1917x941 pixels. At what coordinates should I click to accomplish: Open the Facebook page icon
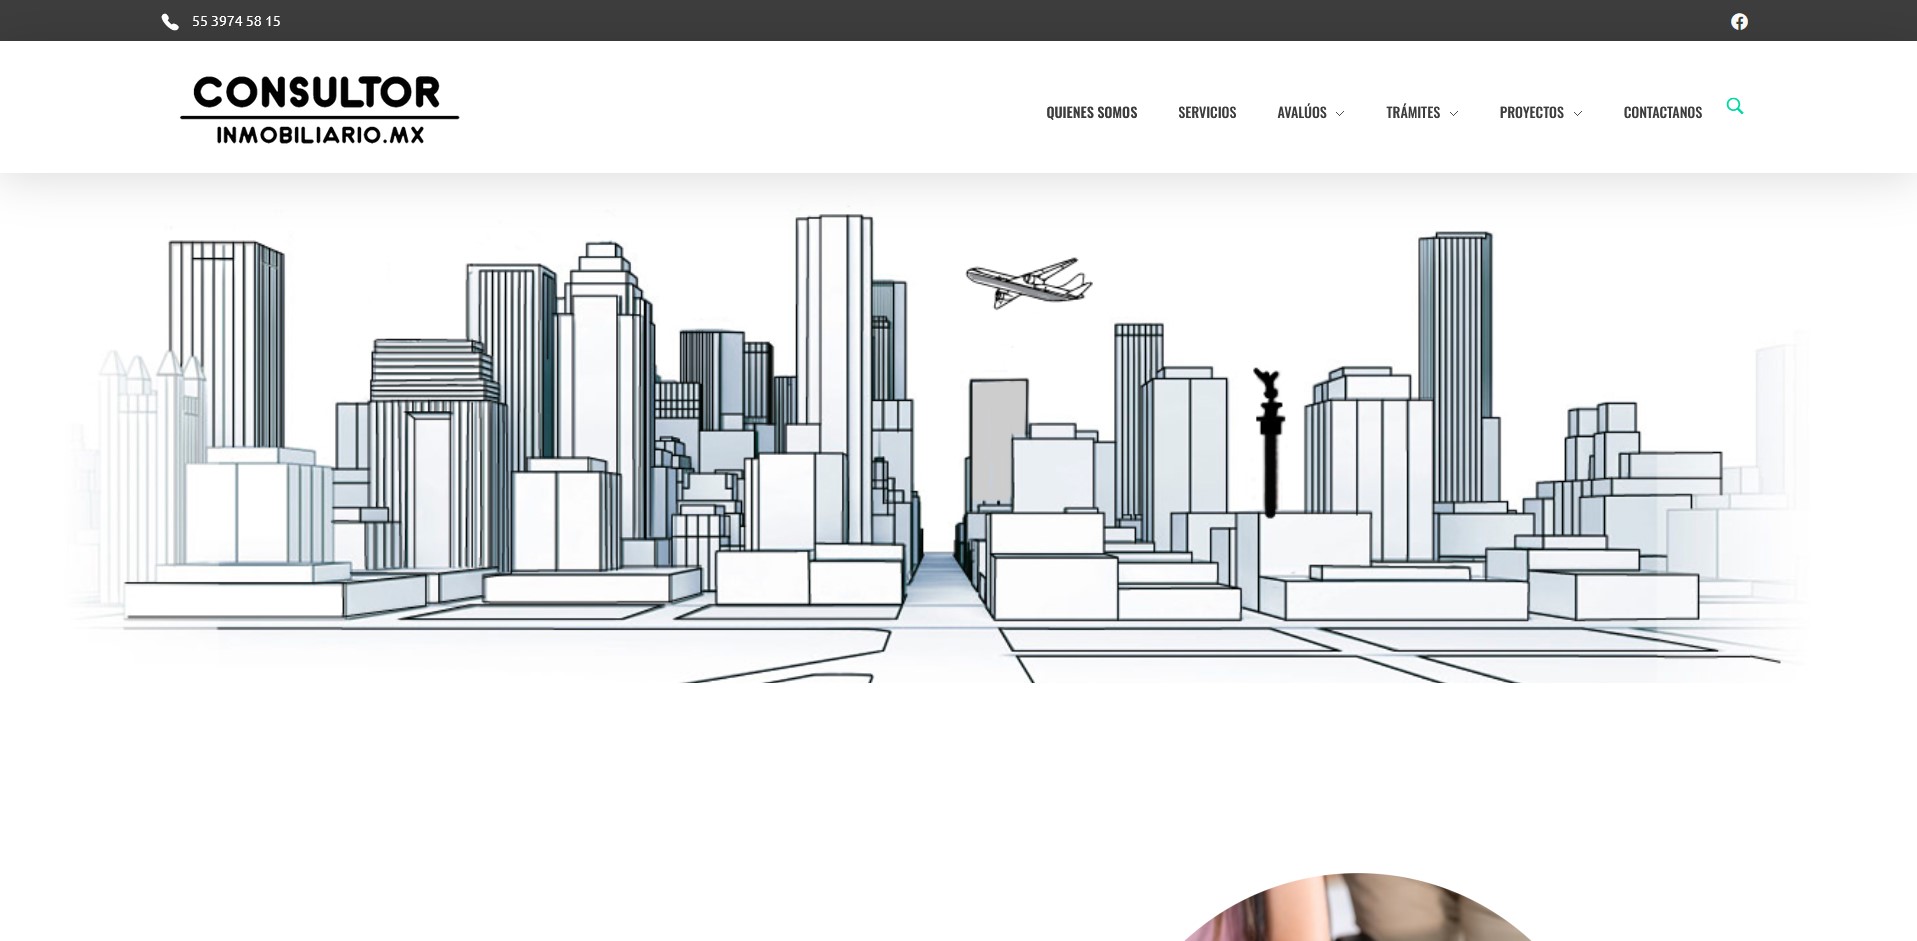pyautogui.click(x=1739, y=22)
